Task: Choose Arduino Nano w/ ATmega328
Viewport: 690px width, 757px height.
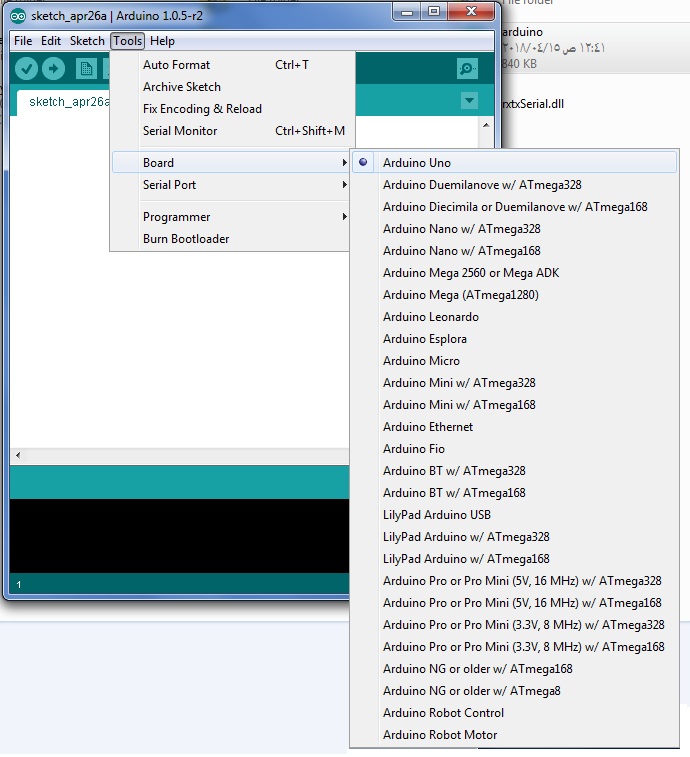Action: click(x=514, y=229)
